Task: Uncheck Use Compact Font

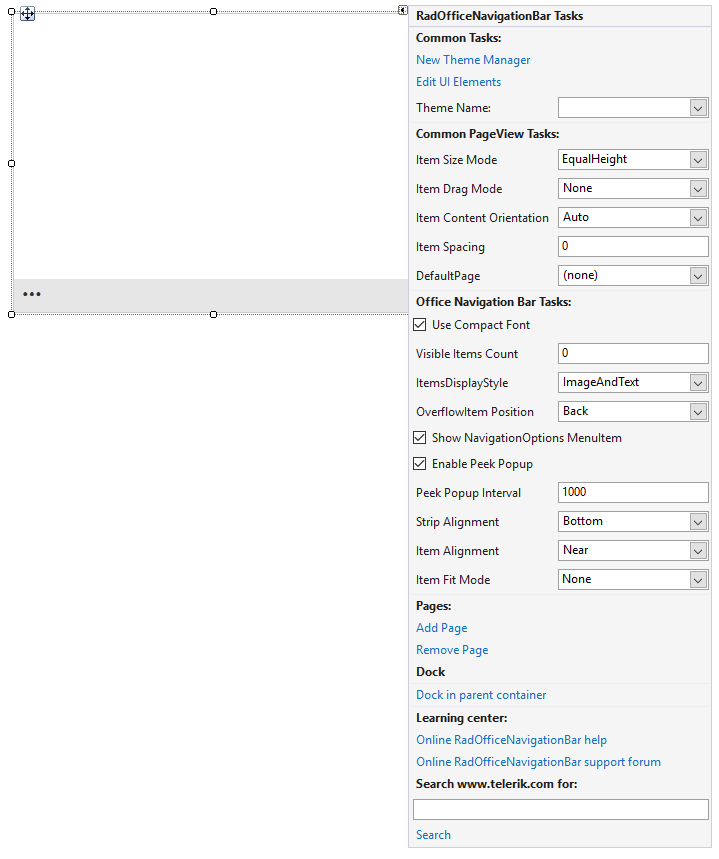Action: coord(419,324)
